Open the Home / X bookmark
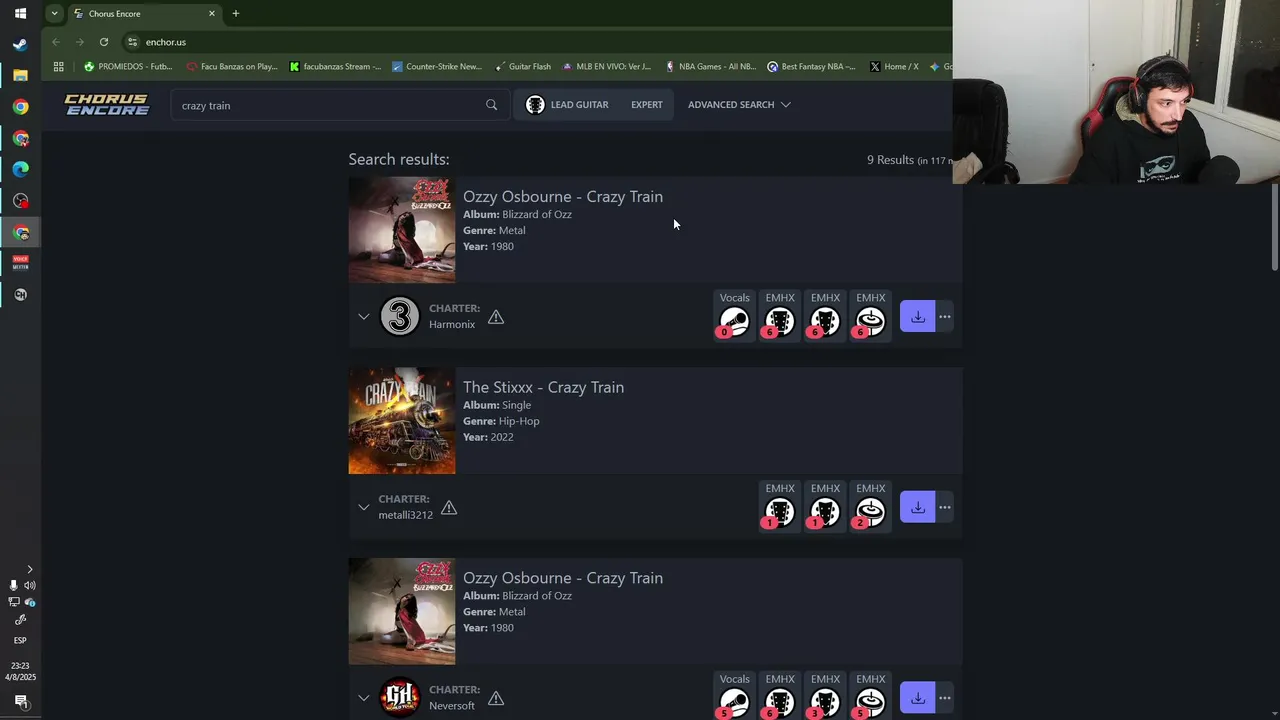This screenshot has height=720, width=1280. tap(894, 67)
